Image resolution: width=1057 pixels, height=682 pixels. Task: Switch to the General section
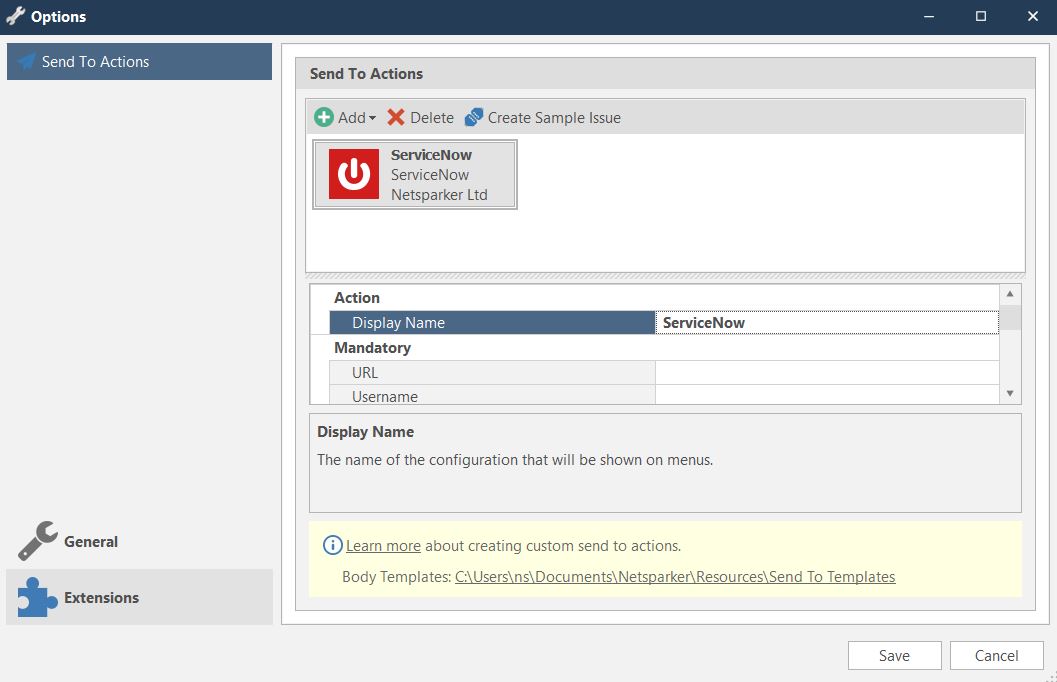(x=91, y=540)
